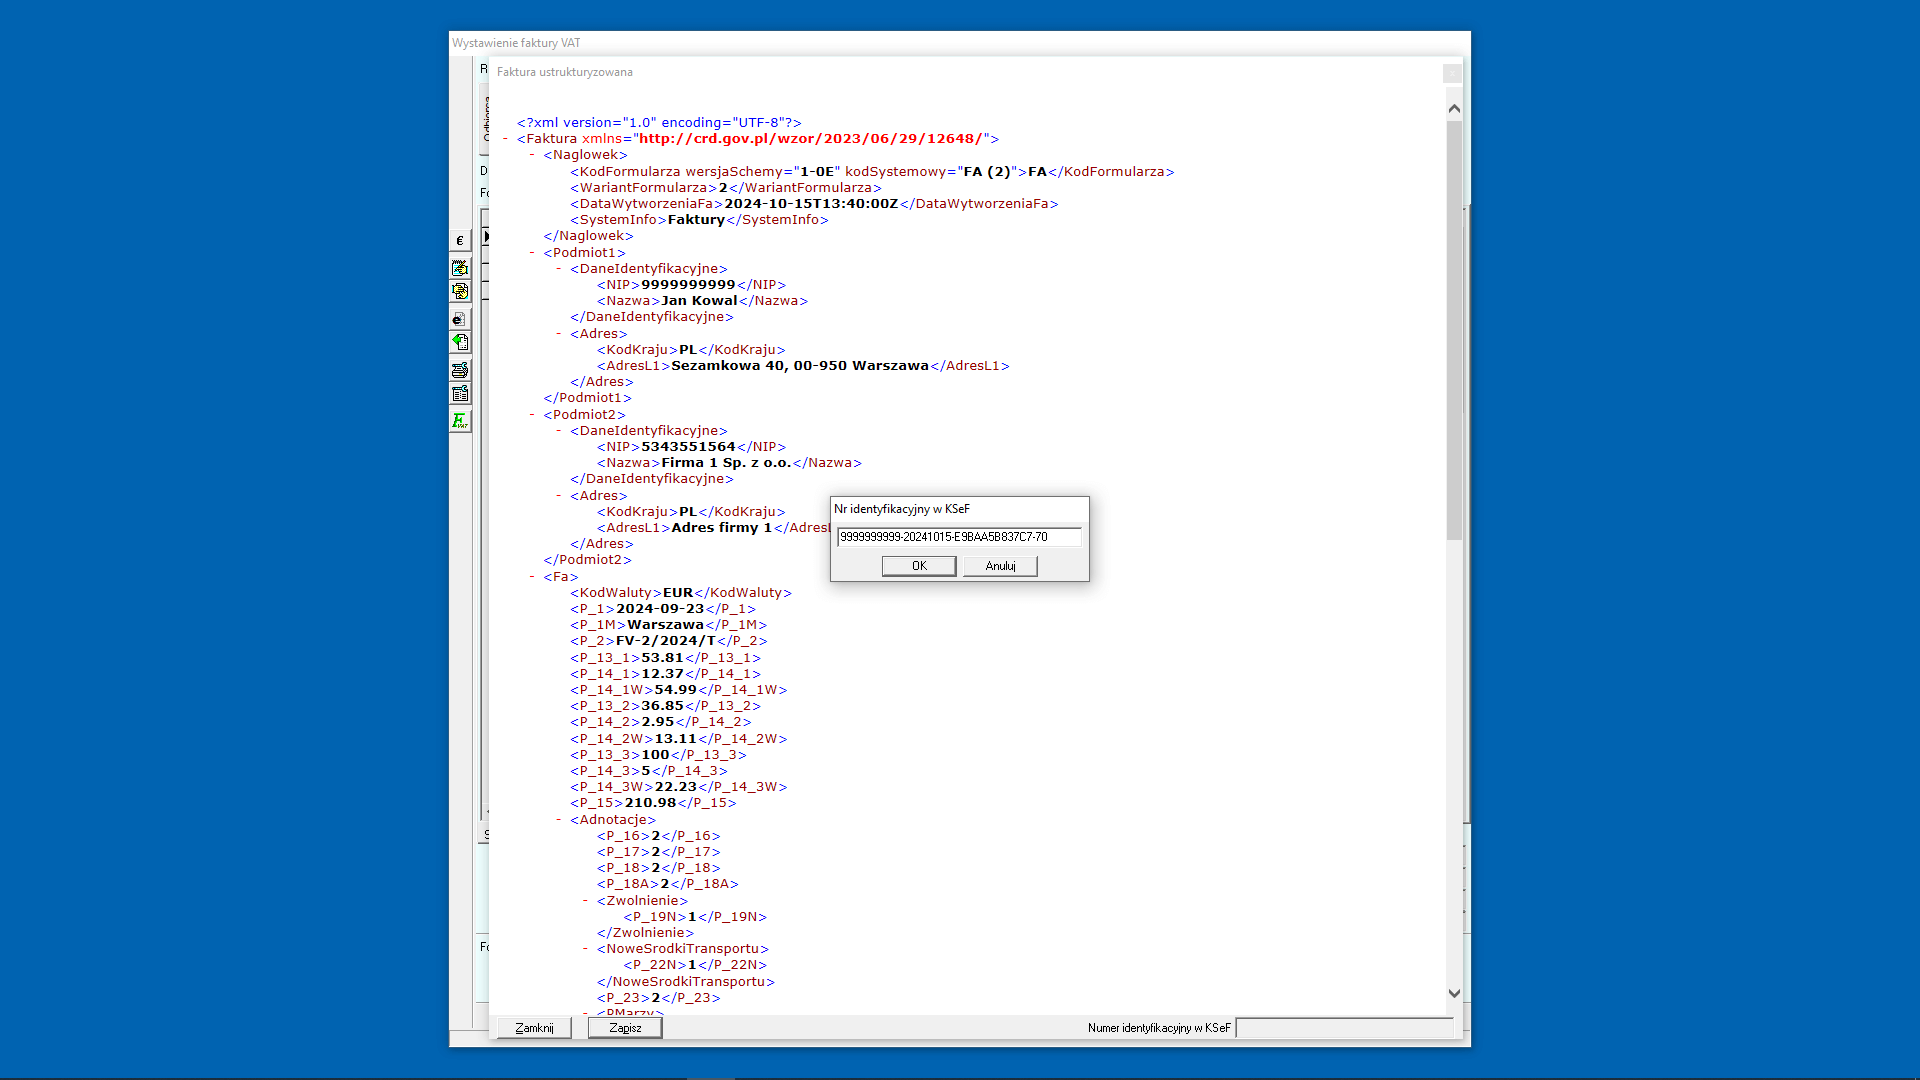Select the Euro currency tool
1920x1080 pixels.
460,240
